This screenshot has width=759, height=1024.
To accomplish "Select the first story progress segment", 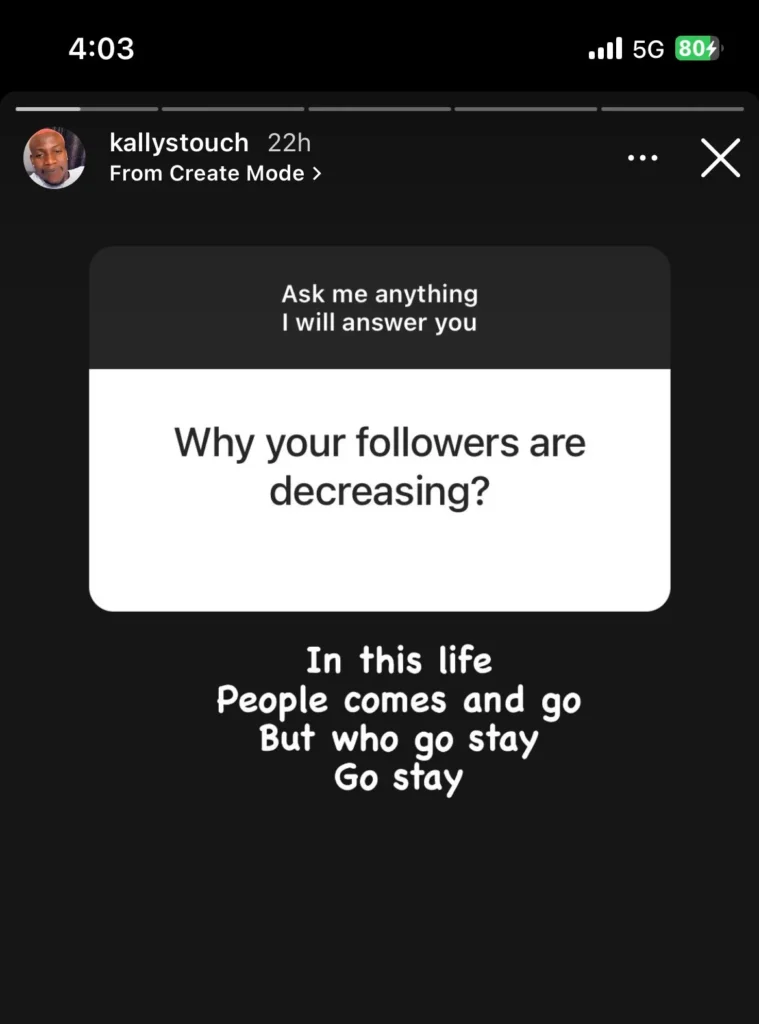I will pos(85,108).
